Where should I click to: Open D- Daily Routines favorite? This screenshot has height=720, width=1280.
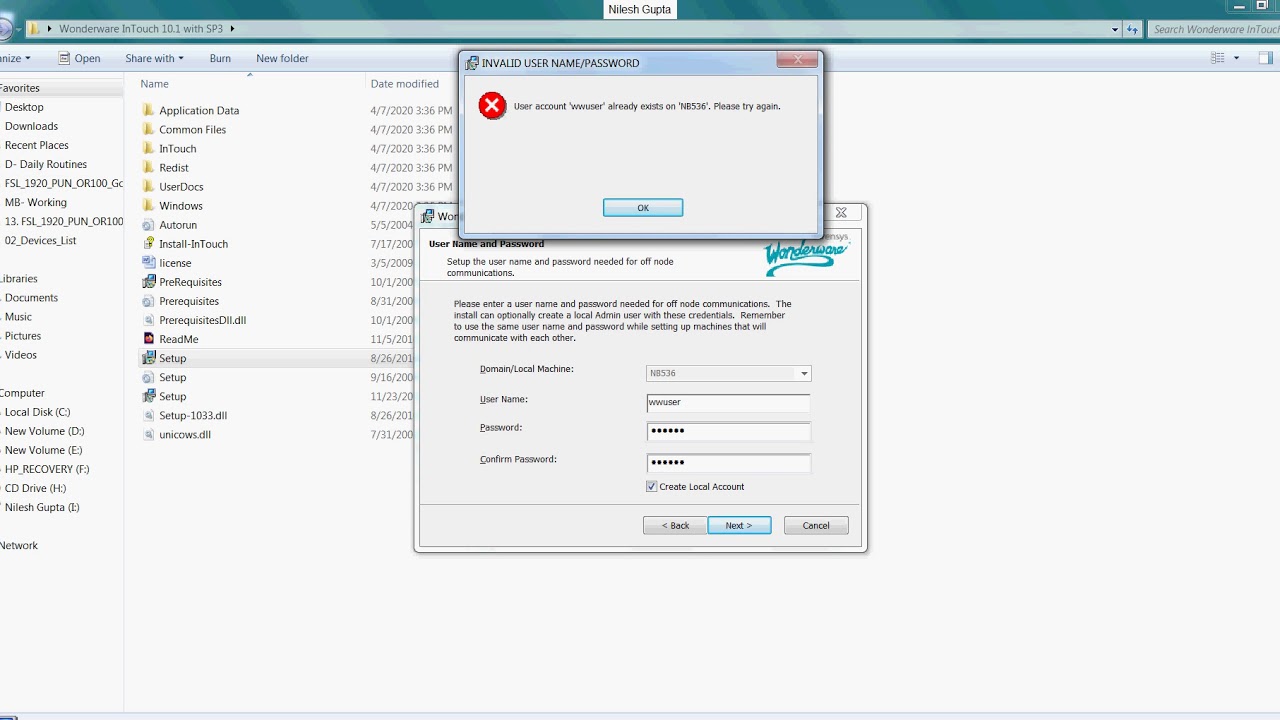[x=45, y=164]
